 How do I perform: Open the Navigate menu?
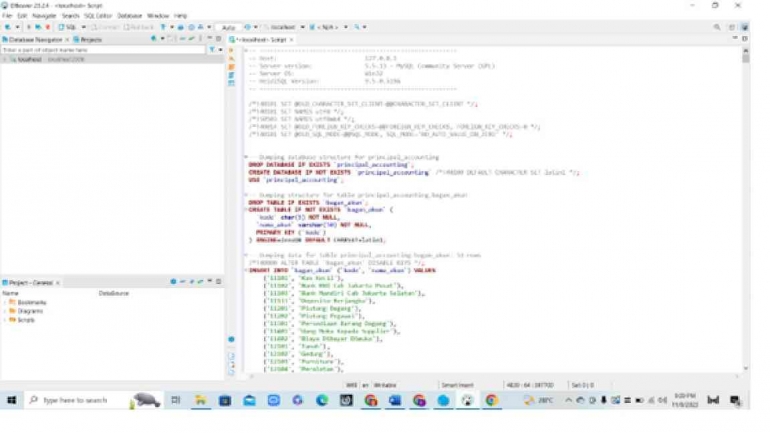[44, 16]
